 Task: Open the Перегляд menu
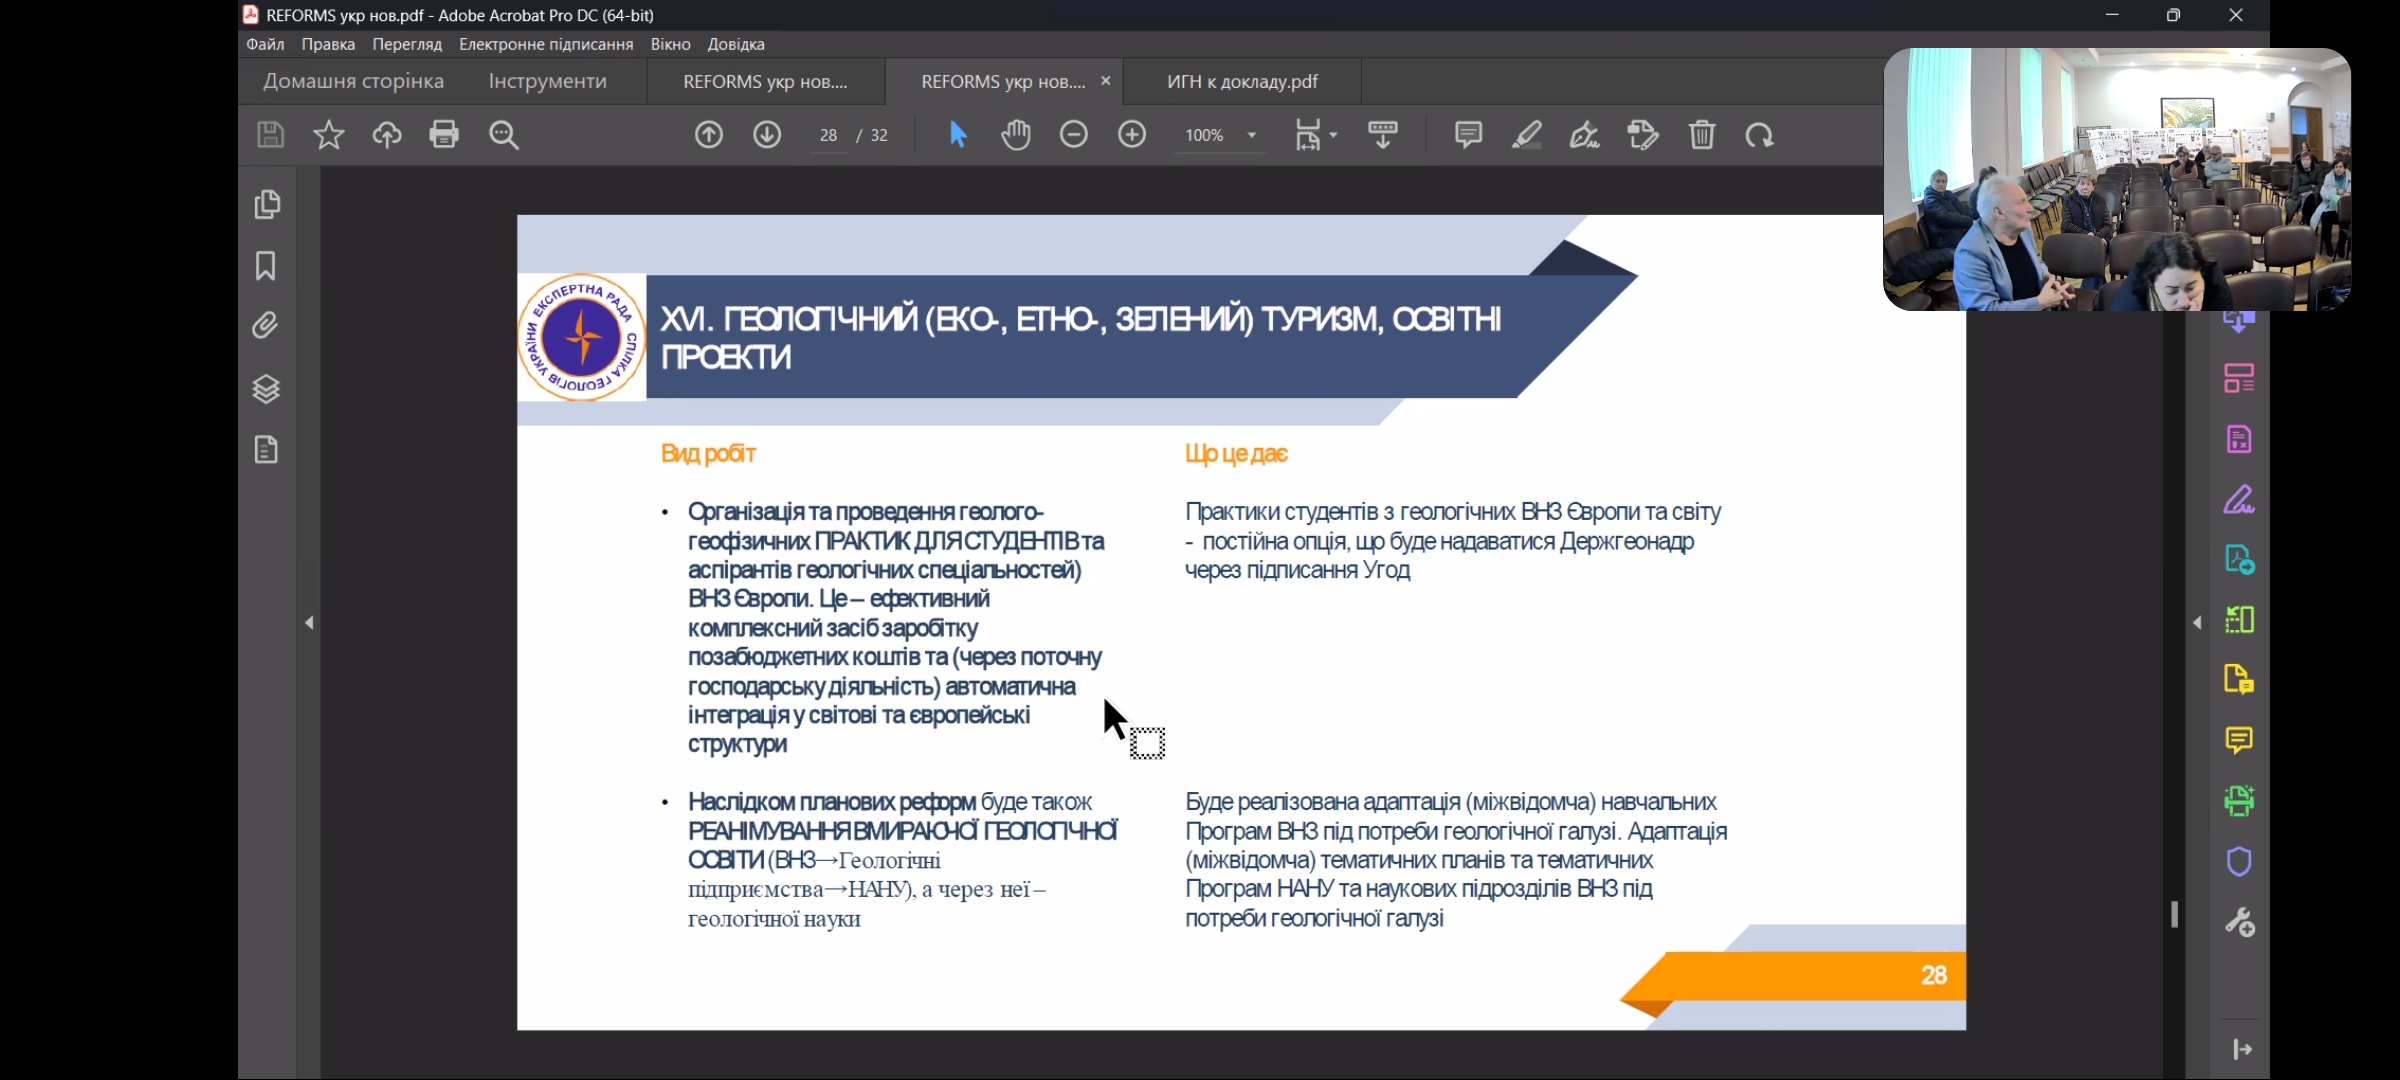[406, 44]
